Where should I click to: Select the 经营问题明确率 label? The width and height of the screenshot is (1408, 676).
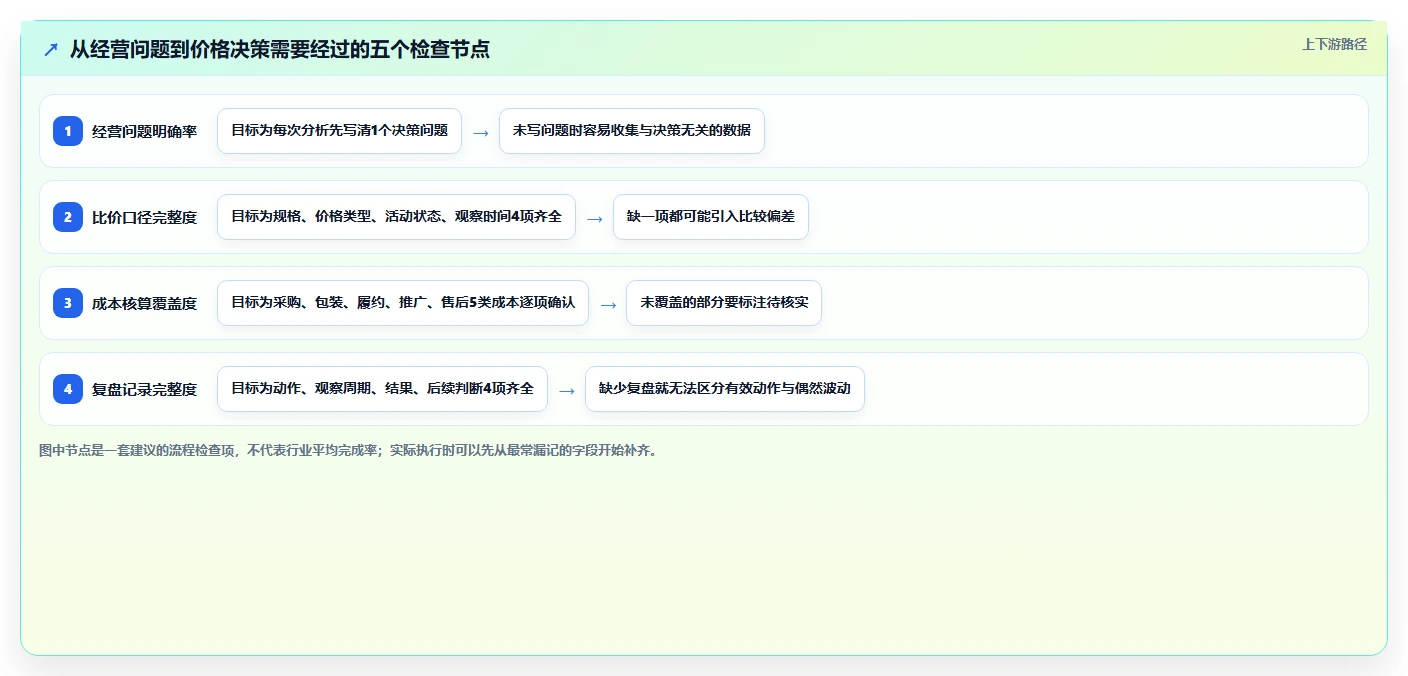point(144,131)
